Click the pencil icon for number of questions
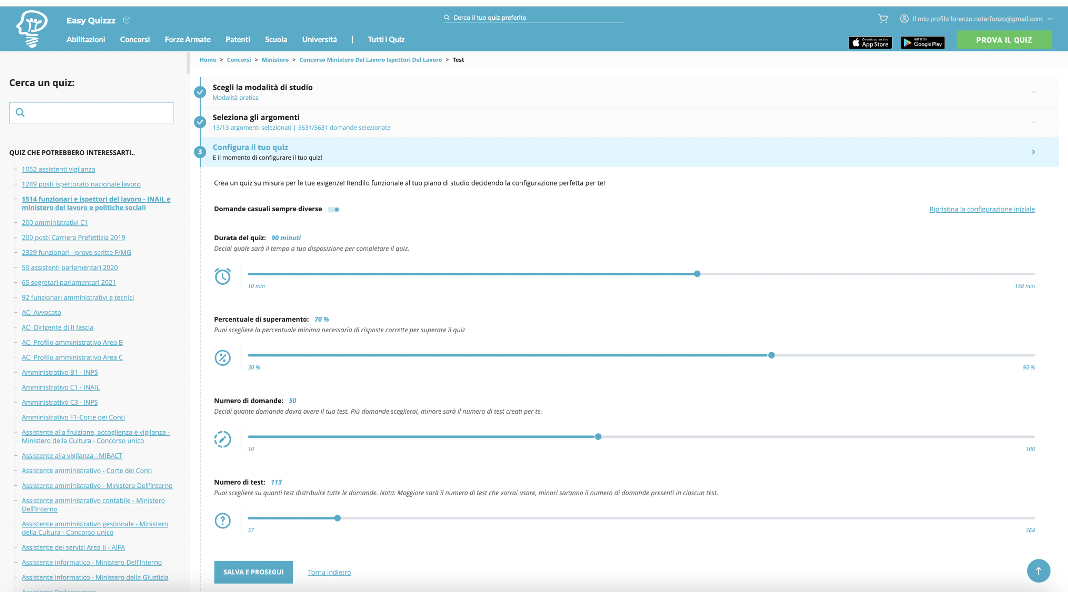 [223, 439]
